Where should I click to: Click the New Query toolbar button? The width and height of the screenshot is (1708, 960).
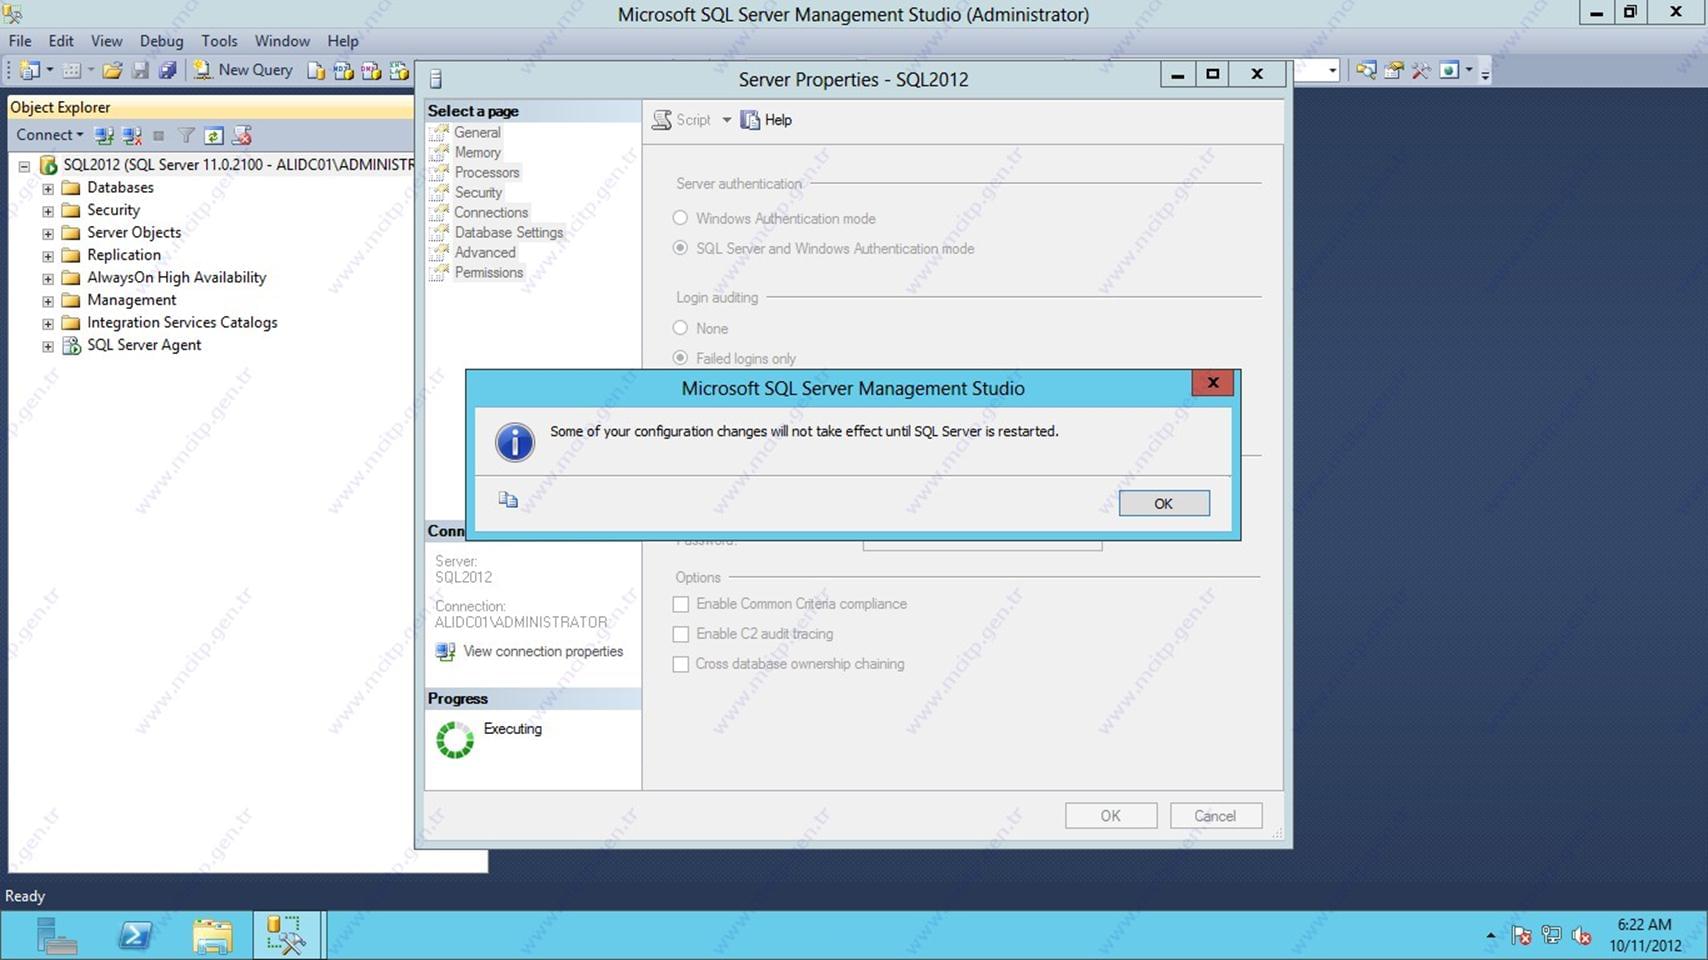click(243, 70)
